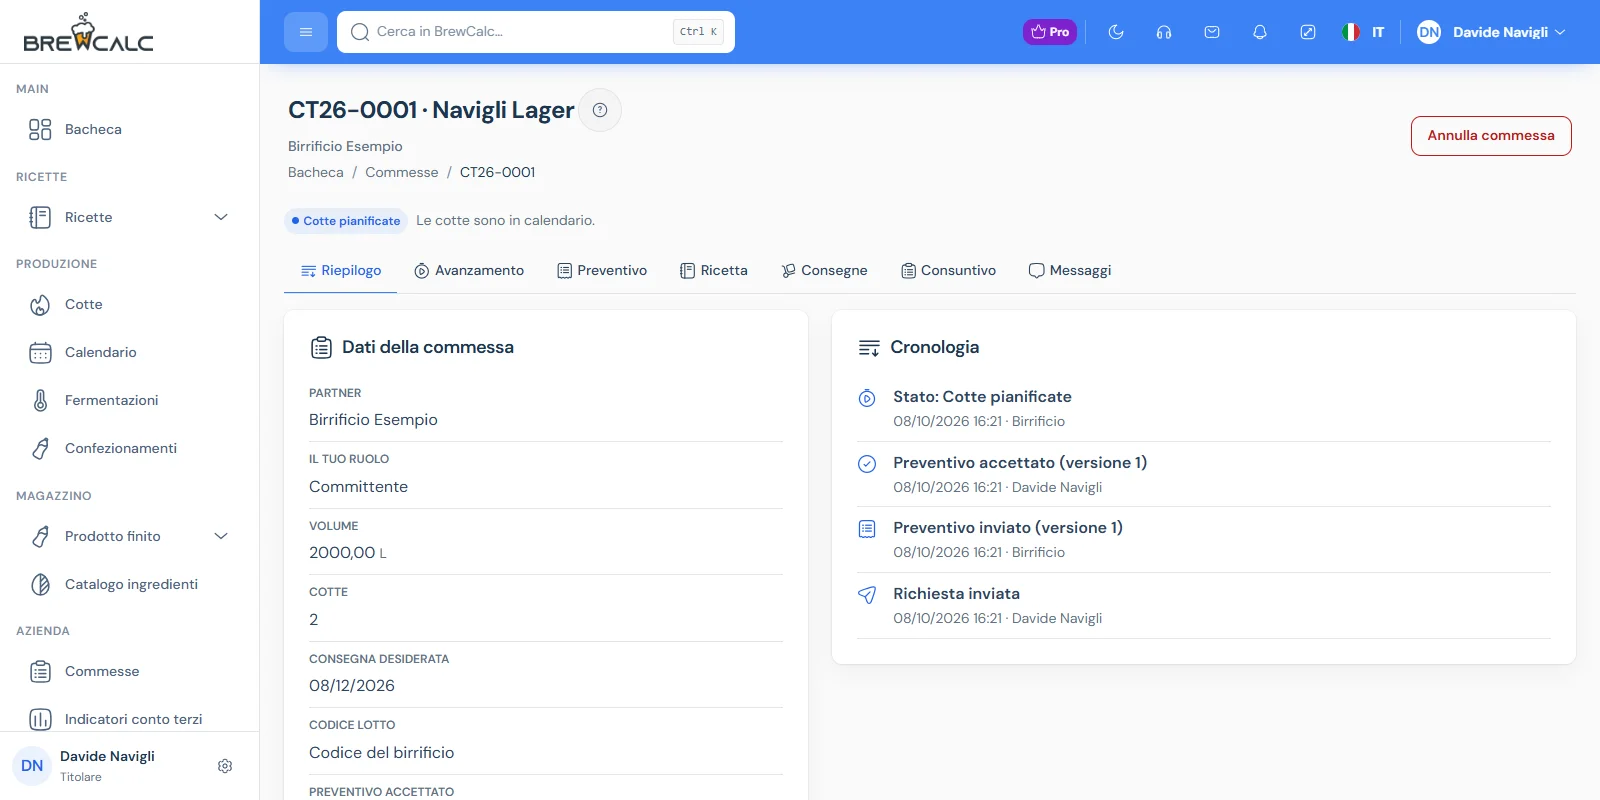Open notifications bell icon
This screenshot has height=800, width=1600.
point(1260,32)
